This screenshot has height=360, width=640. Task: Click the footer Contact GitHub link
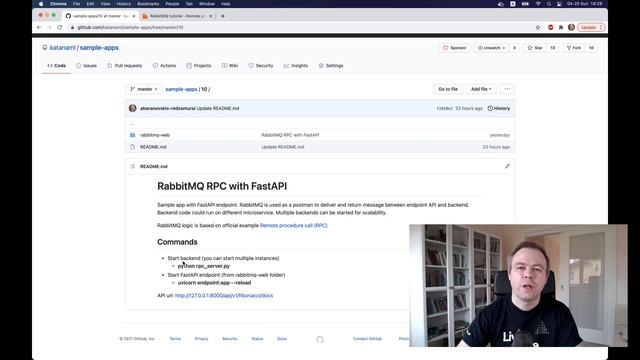pyautogui.click(x=367, y=339)
